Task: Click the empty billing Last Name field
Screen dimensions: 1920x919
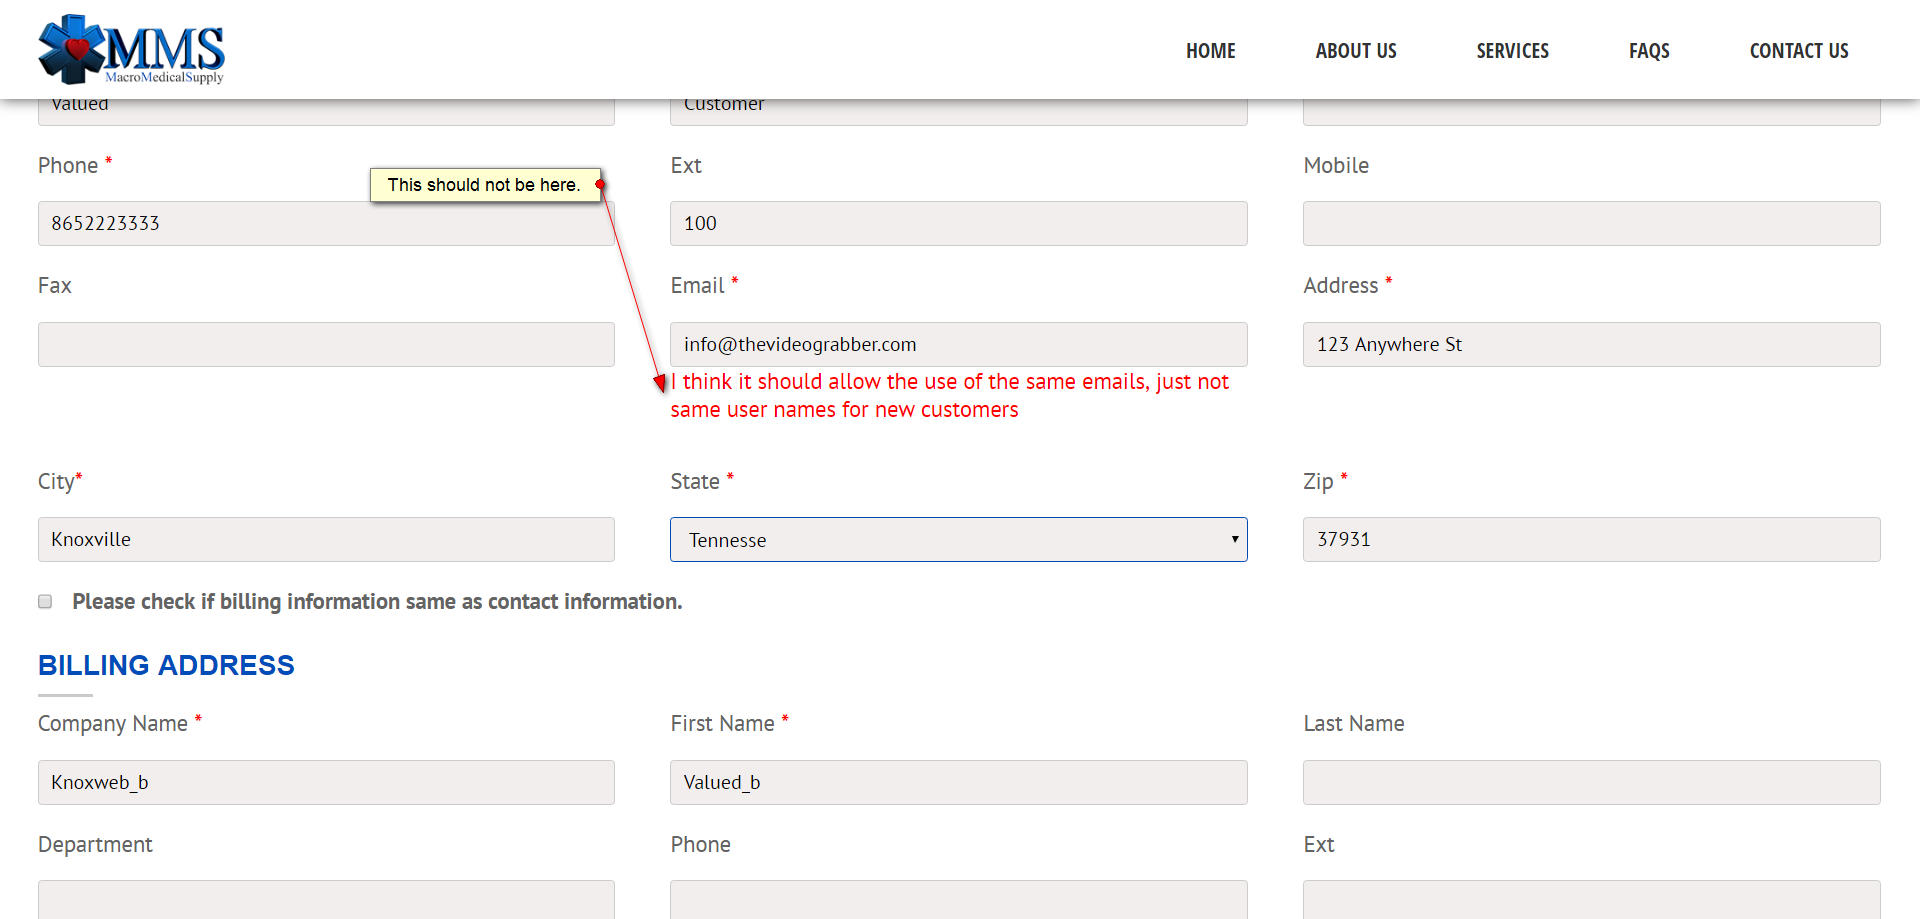Action: [1590, 783]
